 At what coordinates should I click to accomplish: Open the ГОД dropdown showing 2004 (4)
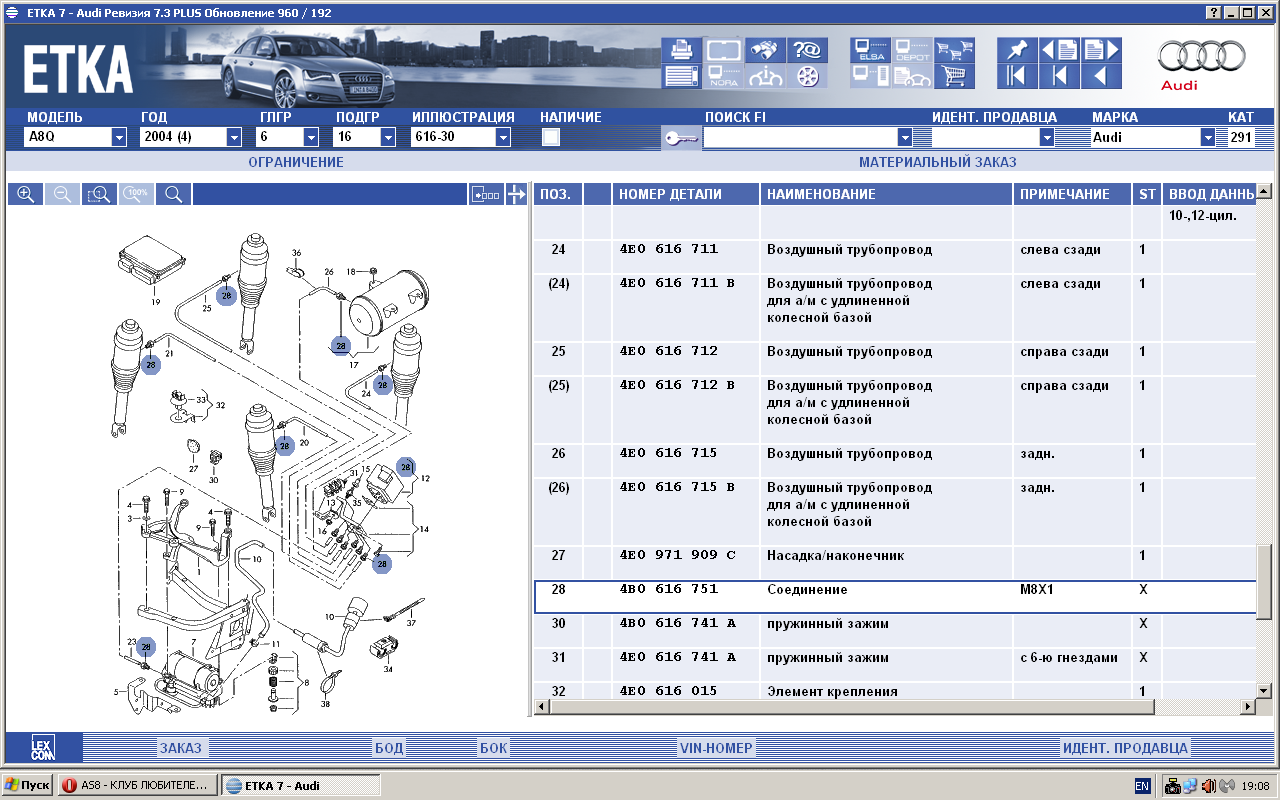234,137
